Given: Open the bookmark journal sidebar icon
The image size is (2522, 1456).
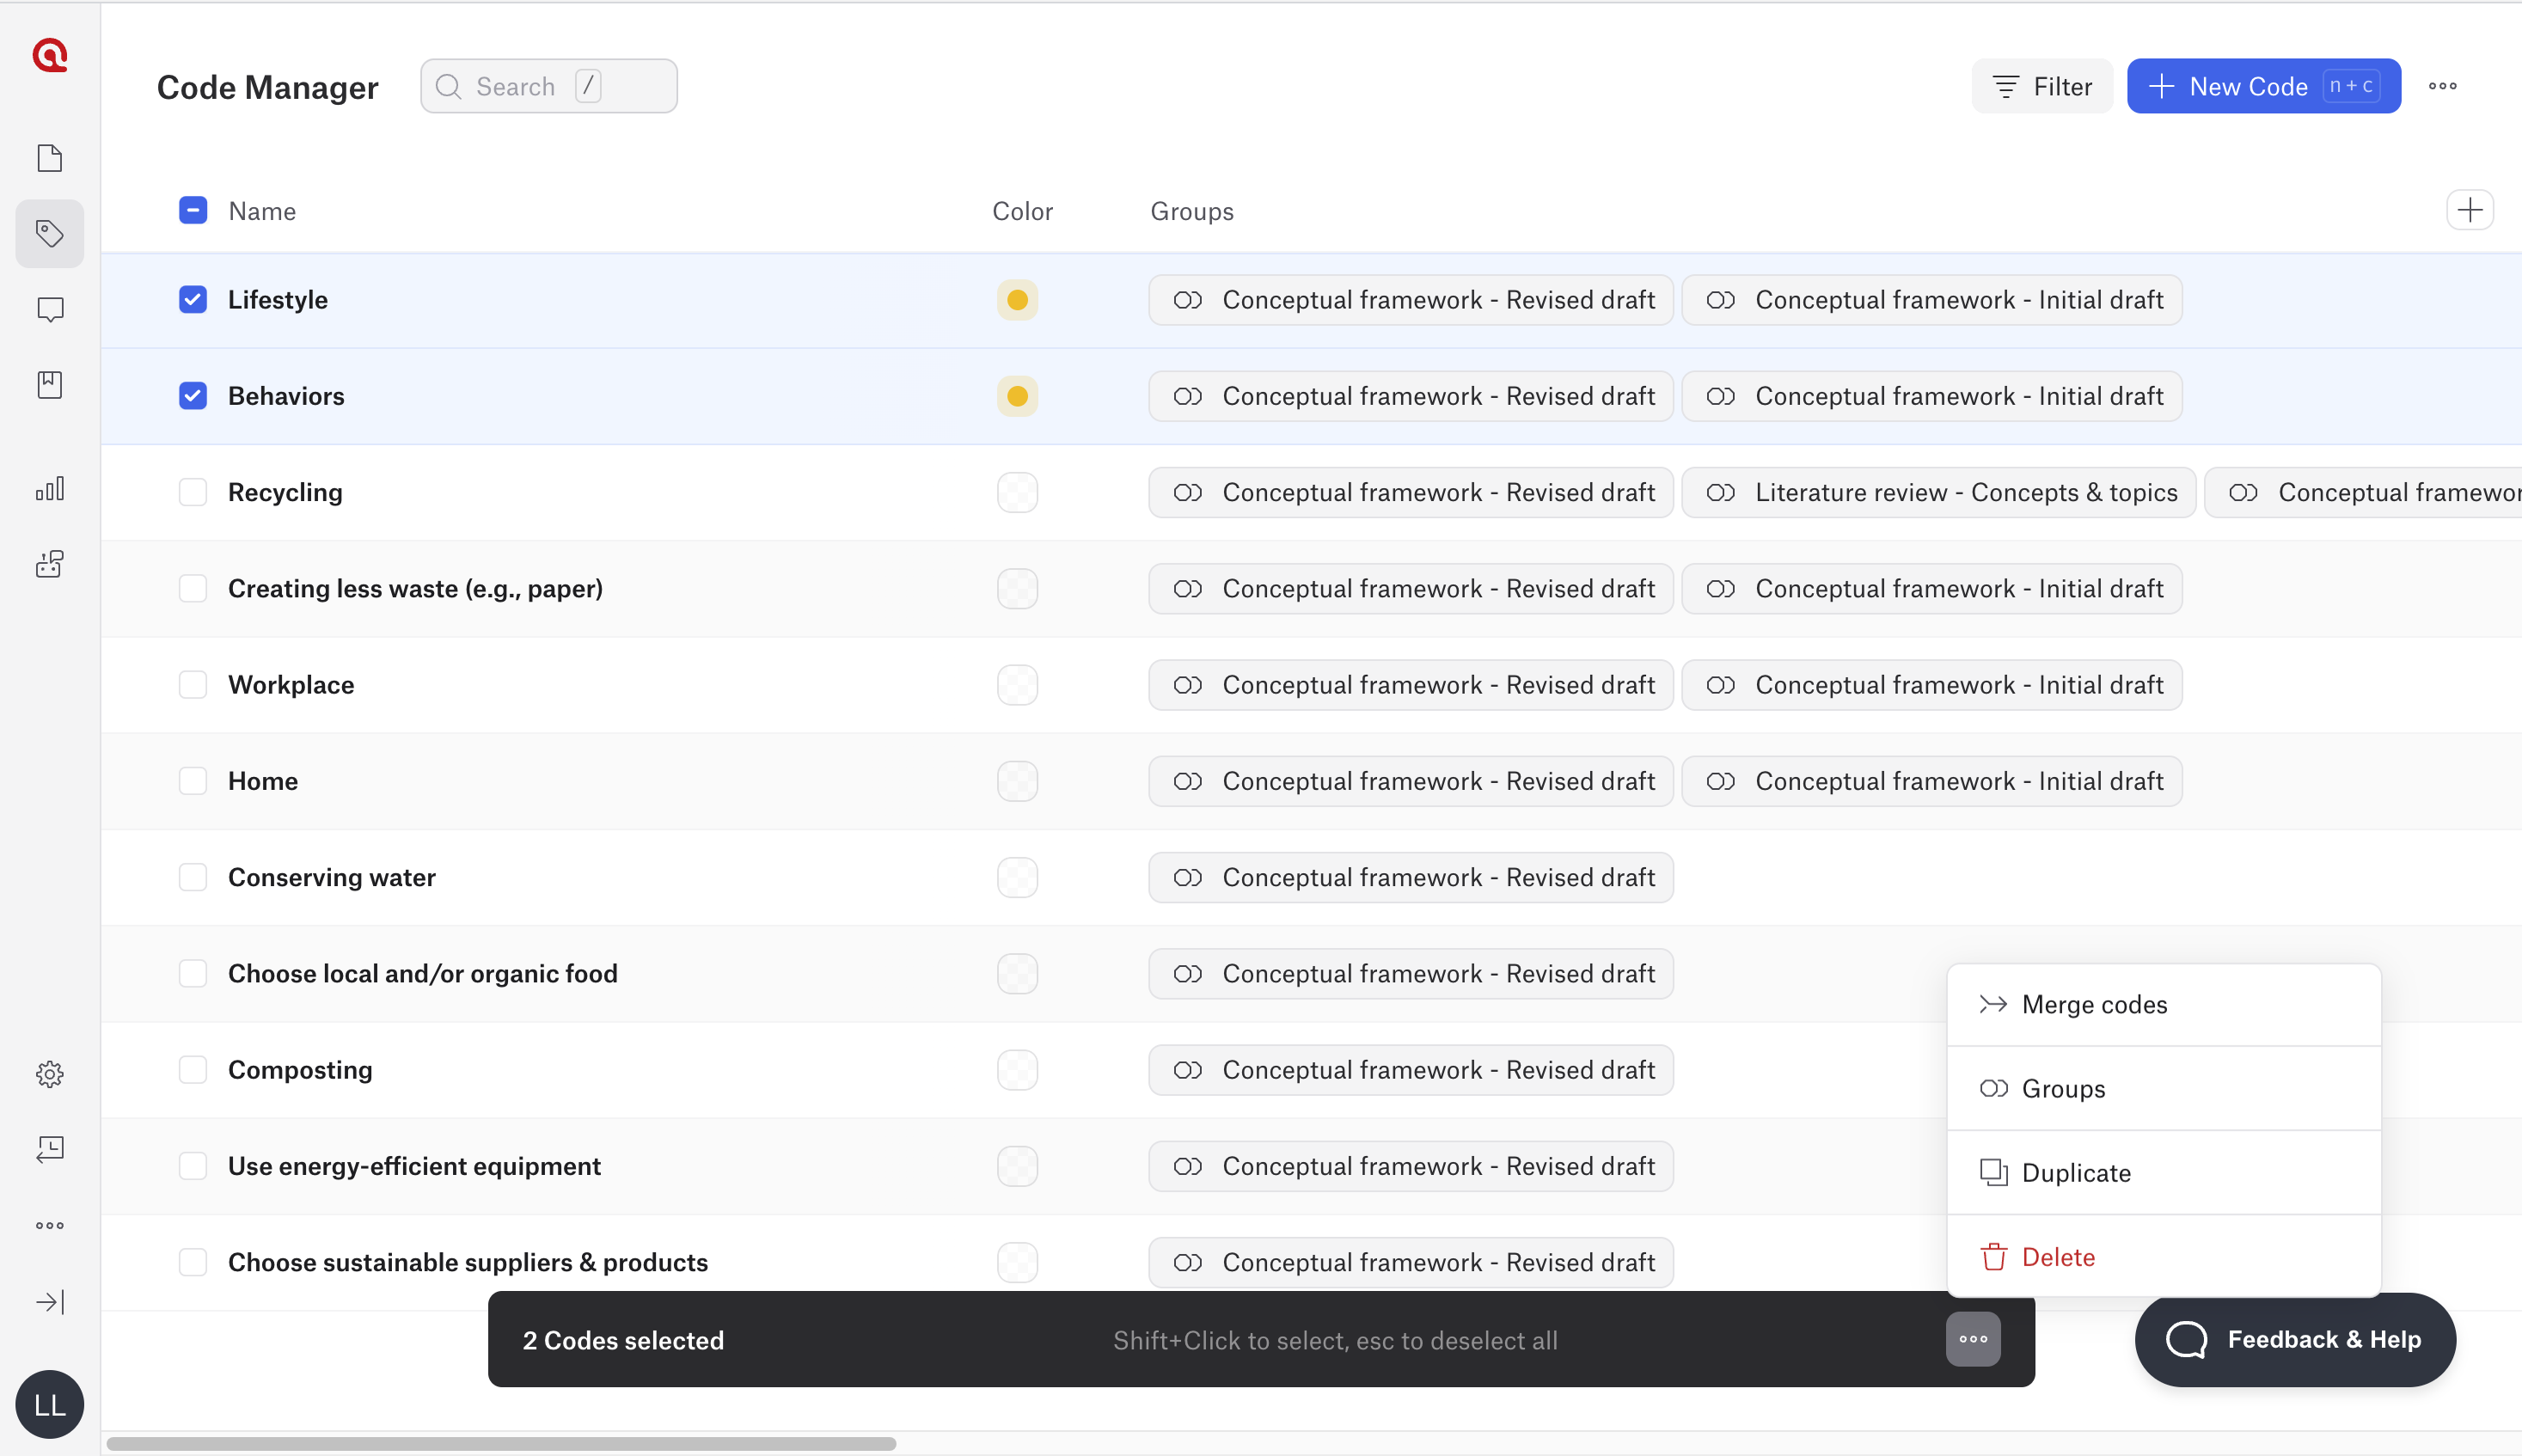Looking at the screenshot, I should coord(49,385).
